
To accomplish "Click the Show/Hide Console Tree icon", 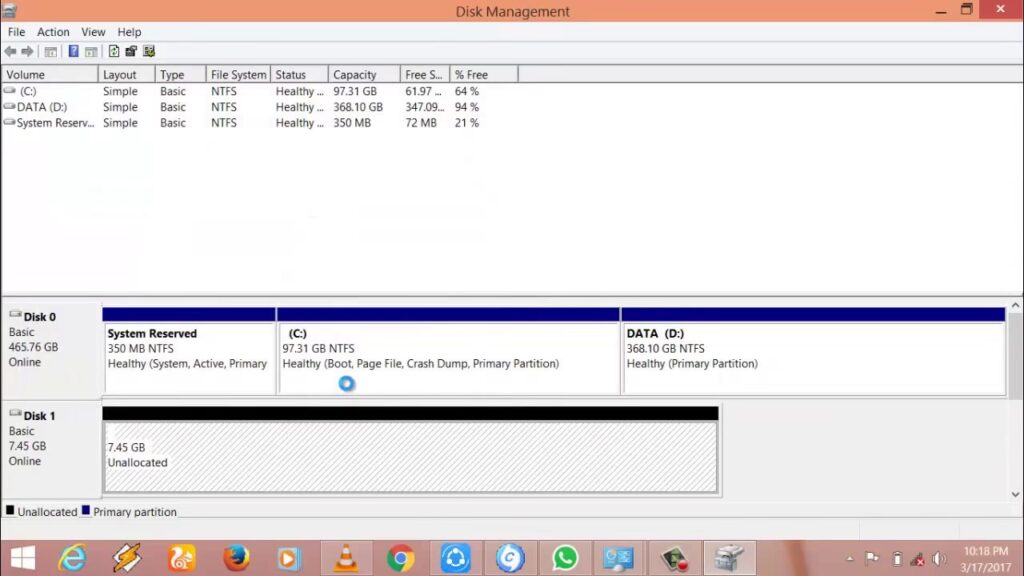I will [50, 52].
